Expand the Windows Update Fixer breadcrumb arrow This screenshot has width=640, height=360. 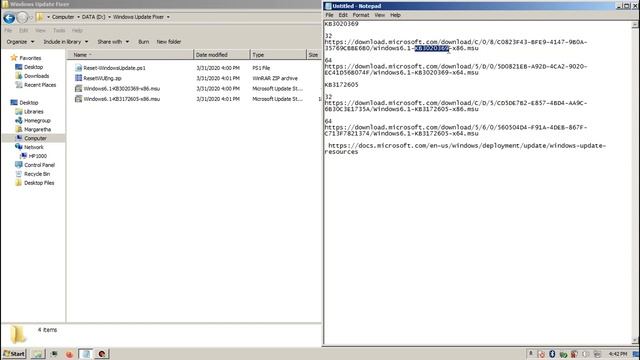tap(168, 17)
